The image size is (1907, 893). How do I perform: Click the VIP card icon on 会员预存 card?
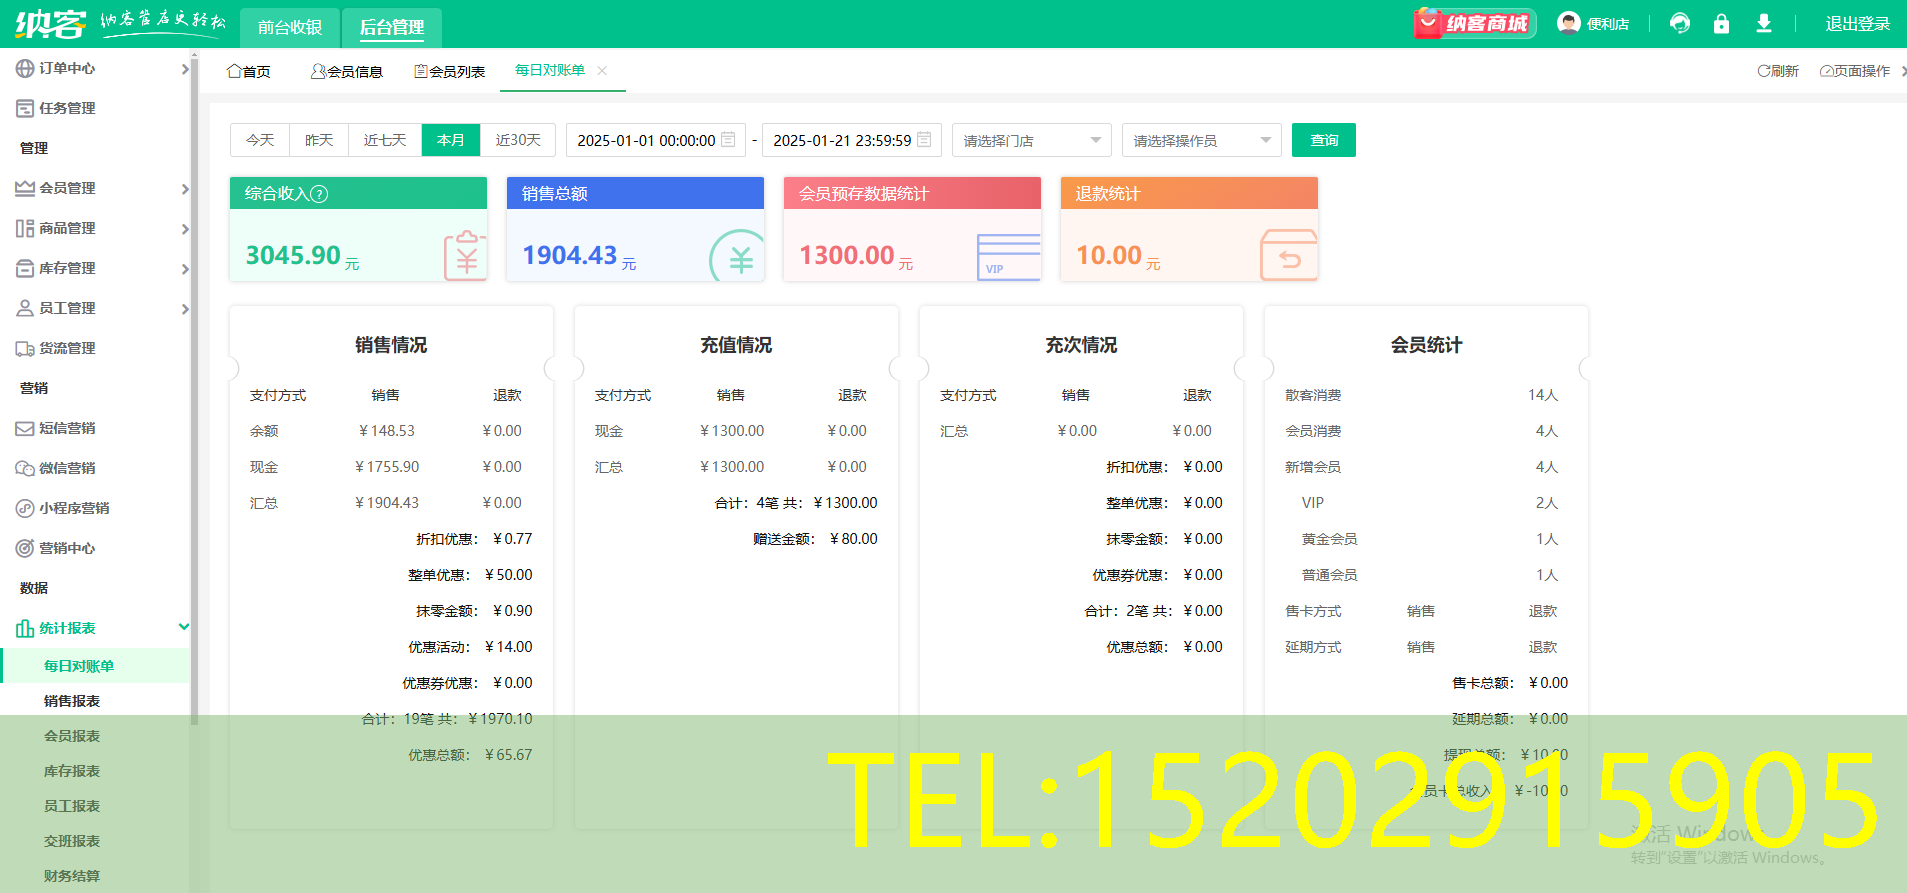(x=1008, y=257)
